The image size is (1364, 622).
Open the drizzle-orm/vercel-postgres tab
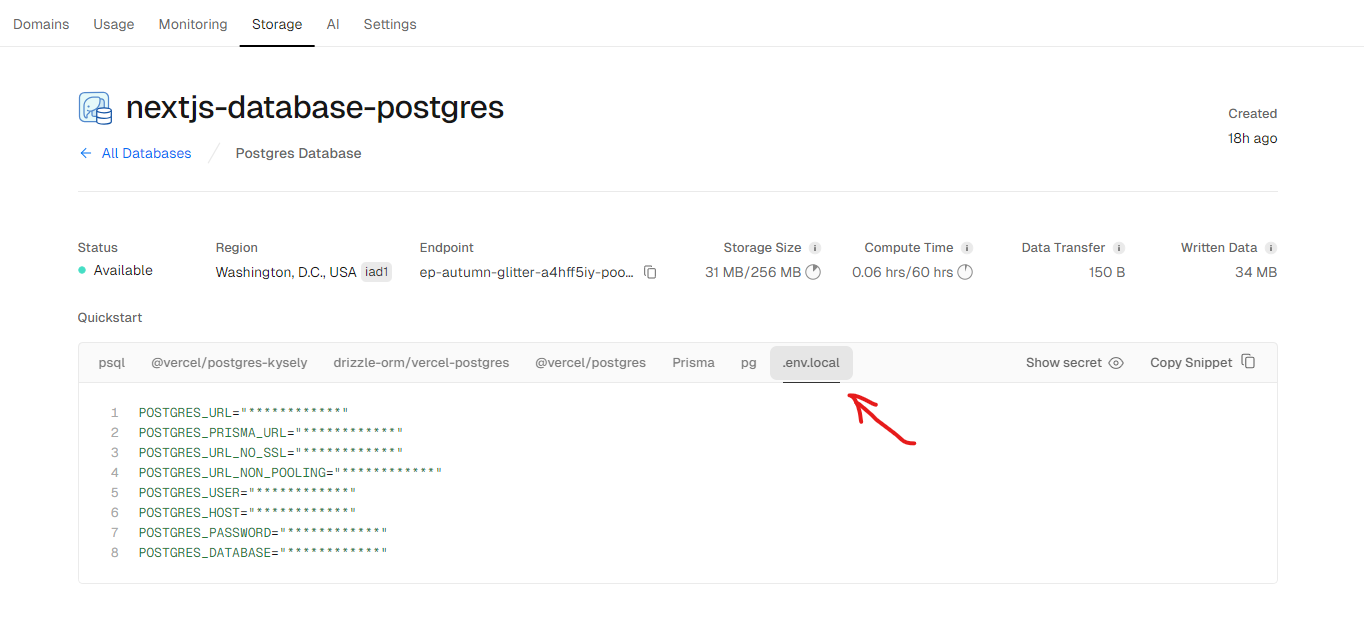(421, 363)
